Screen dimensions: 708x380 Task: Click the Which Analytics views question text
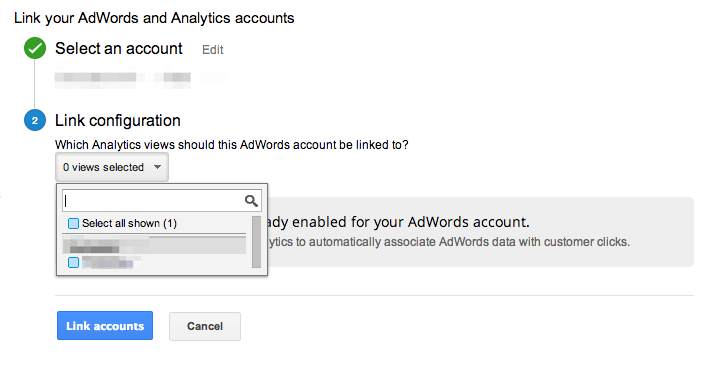pyautogui.click(x=232, y=145)
